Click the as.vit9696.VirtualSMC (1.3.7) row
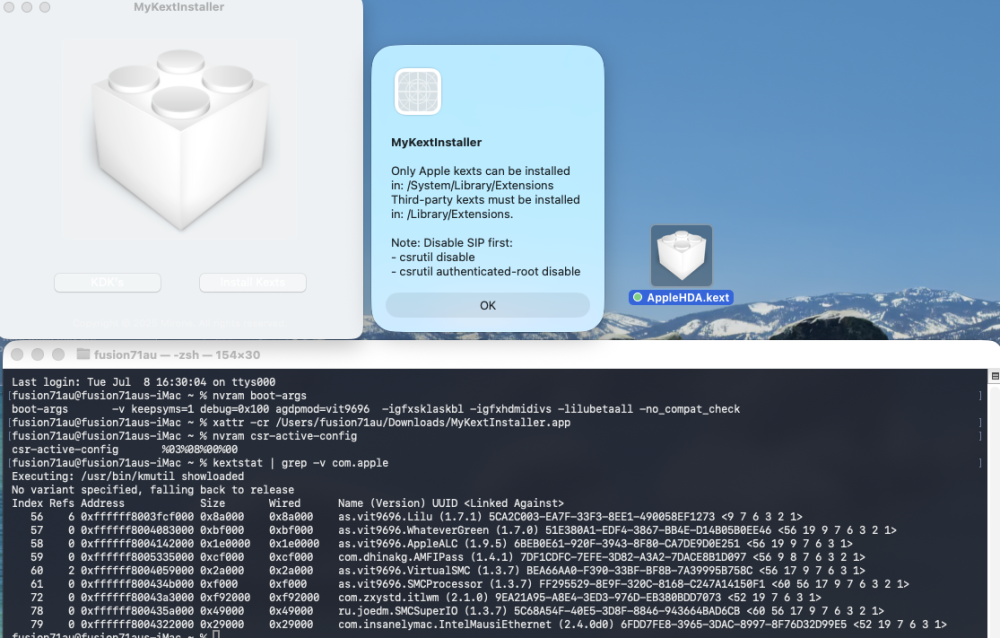1000x638 pixels. coord(447,570)
